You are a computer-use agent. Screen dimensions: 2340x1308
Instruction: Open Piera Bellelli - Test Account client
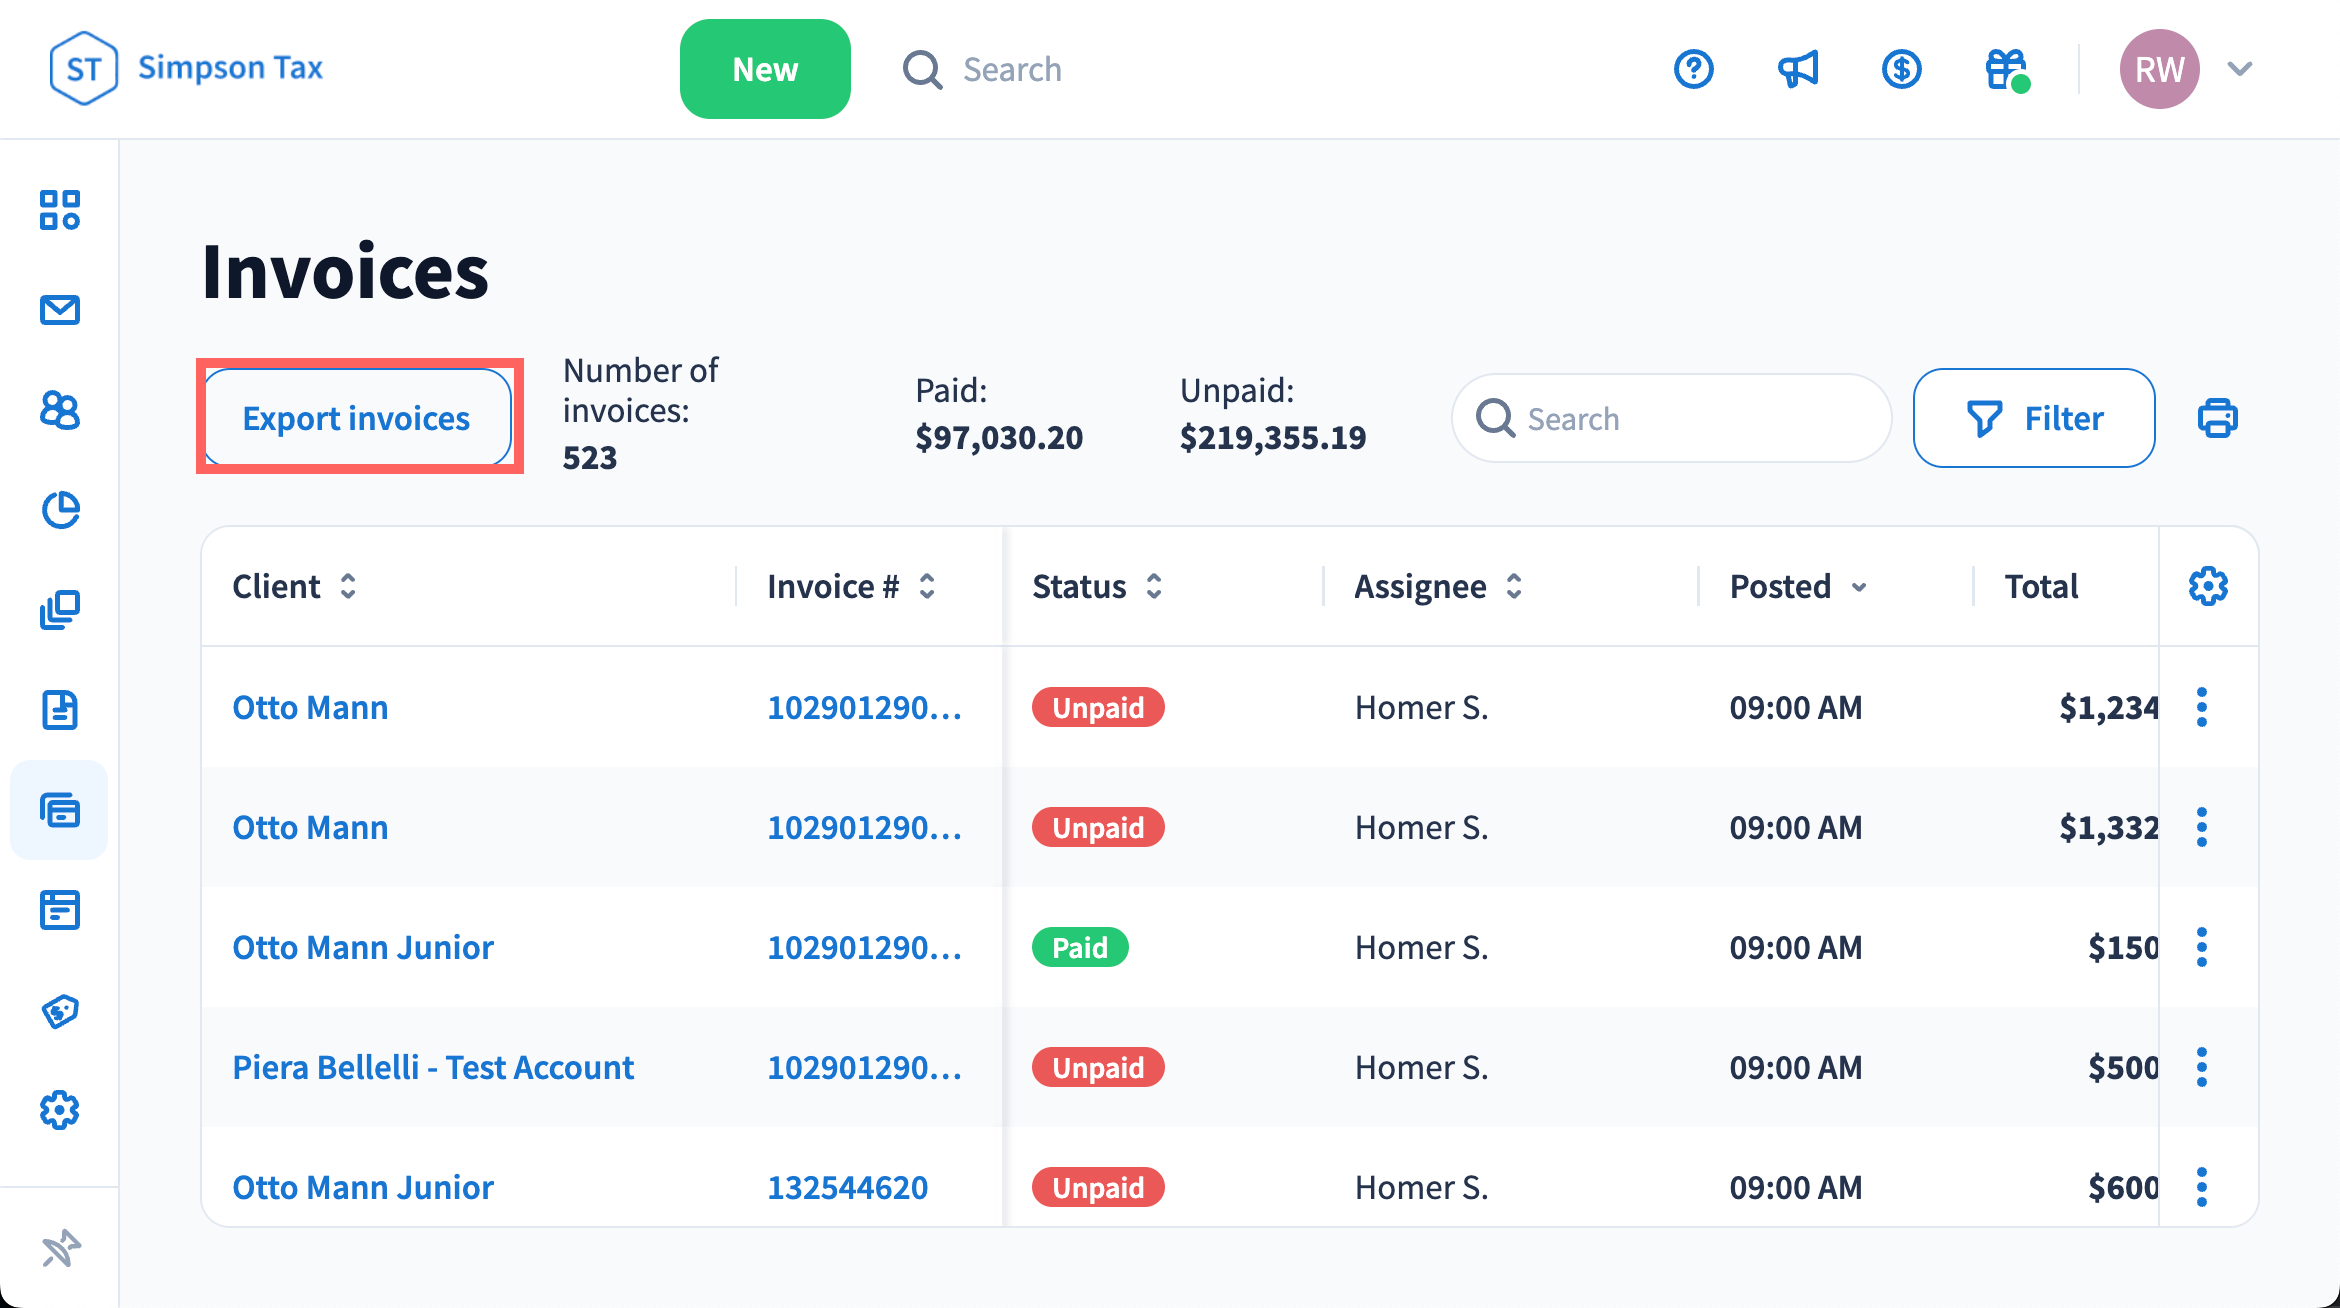(x=433, y=1067)
